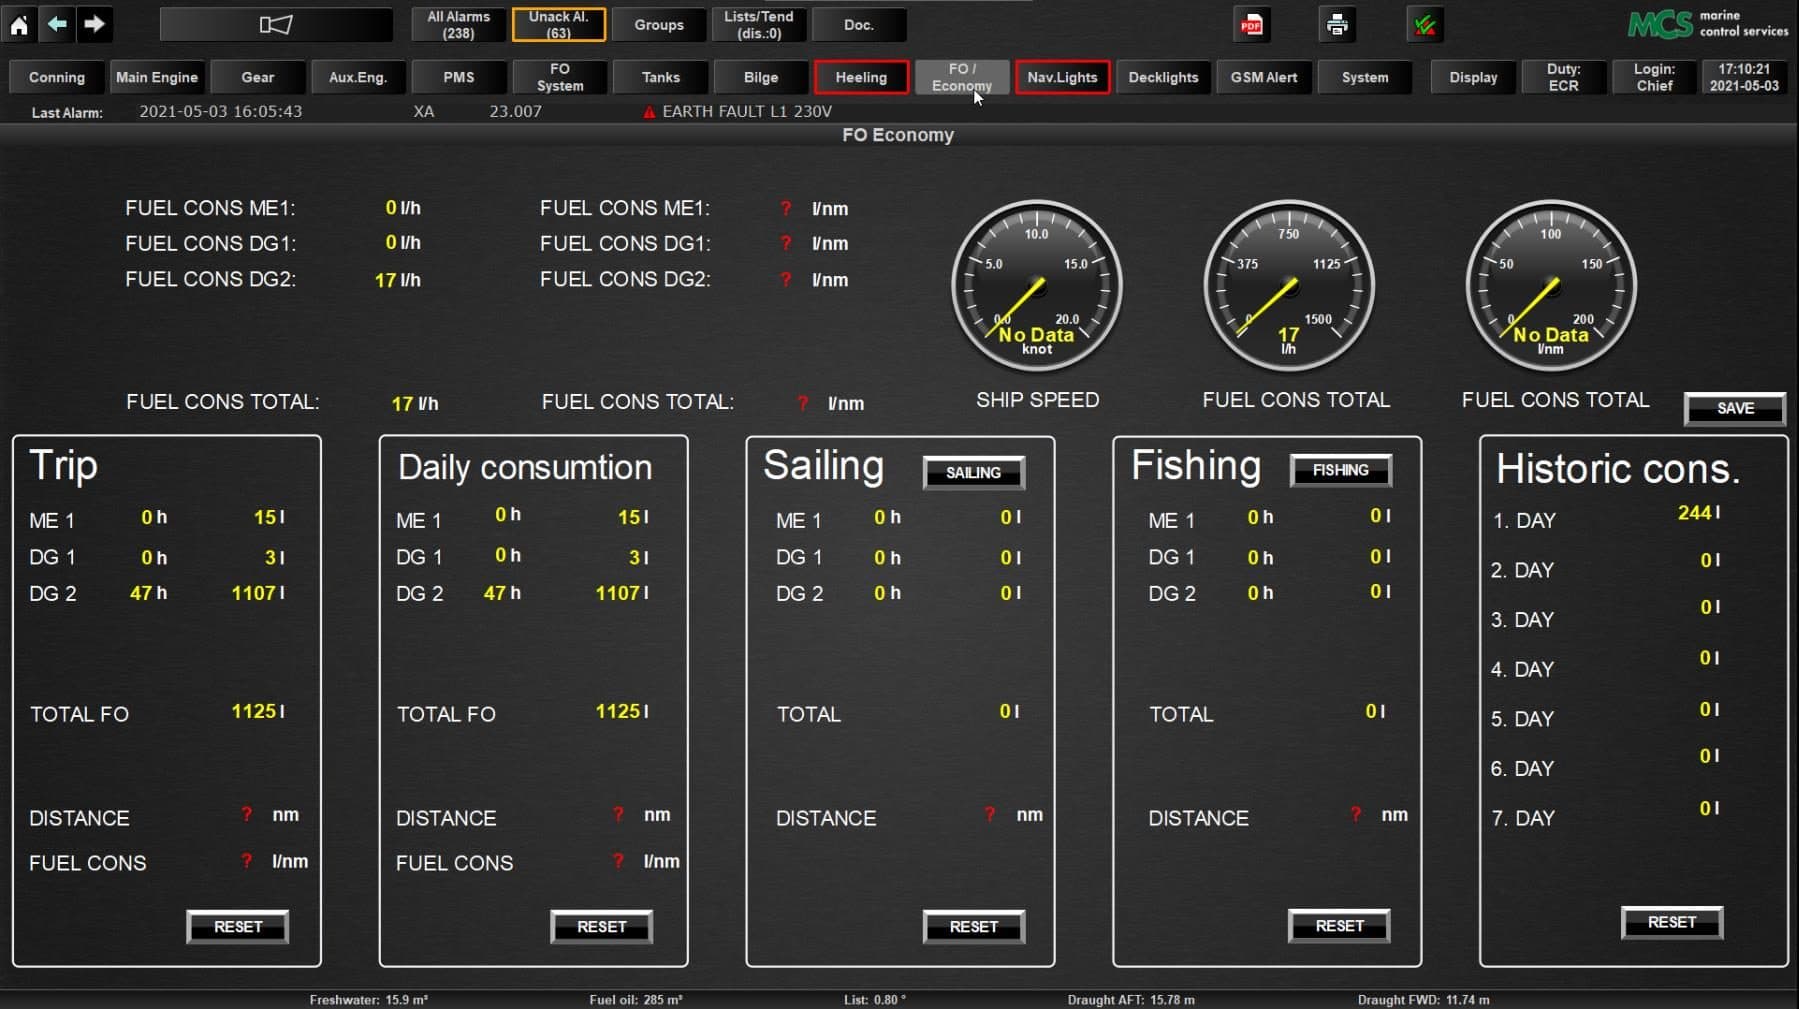Image resolution: width=1799 pixels, height=1009 pixels.
Task: Select the FO / Economy tab
Action: point(962,77)
